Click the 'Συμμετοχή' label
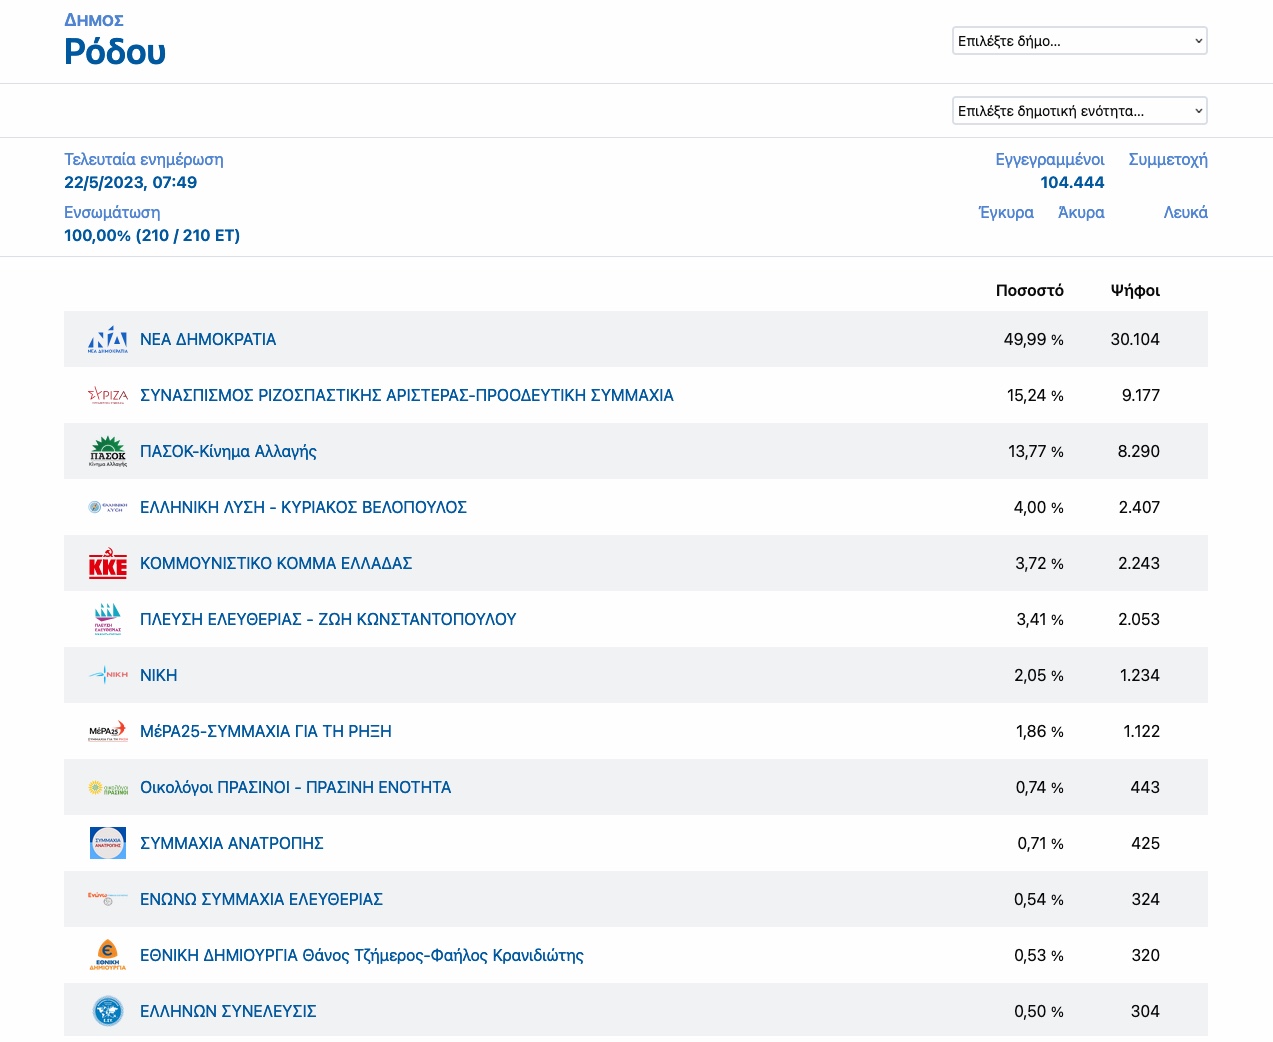Viewport: 1273px width, 1042px height. tap(1168, 159)
